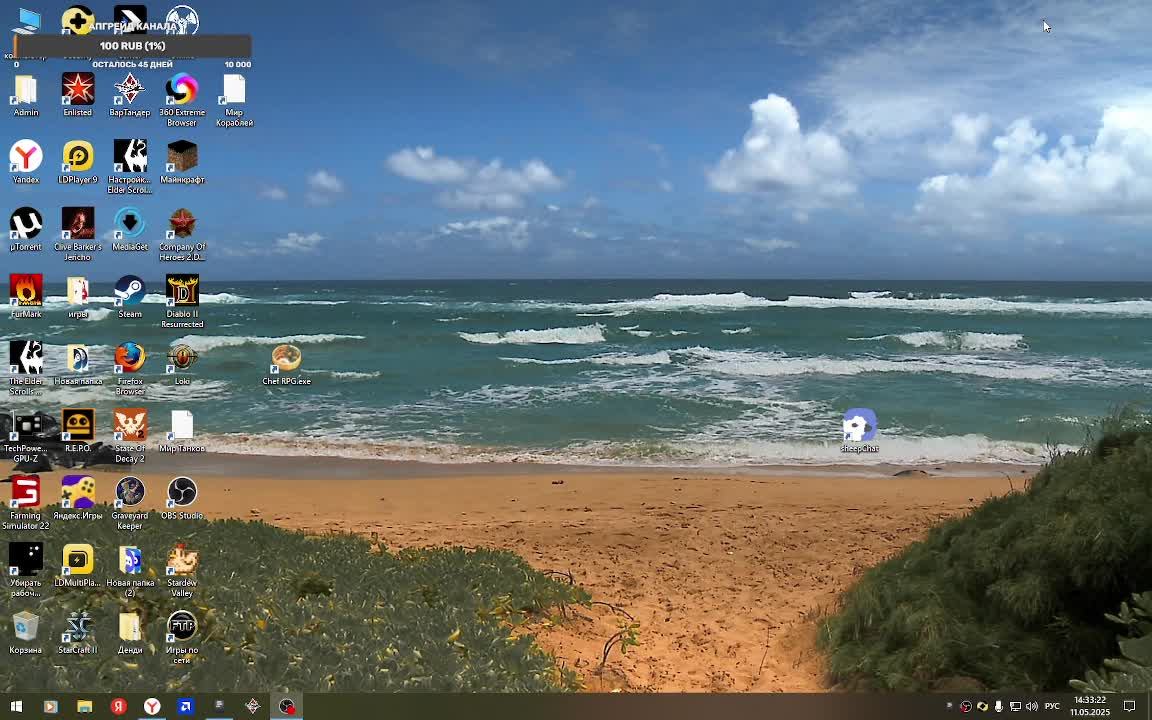Open the Windows Start menu

point(16,707)
